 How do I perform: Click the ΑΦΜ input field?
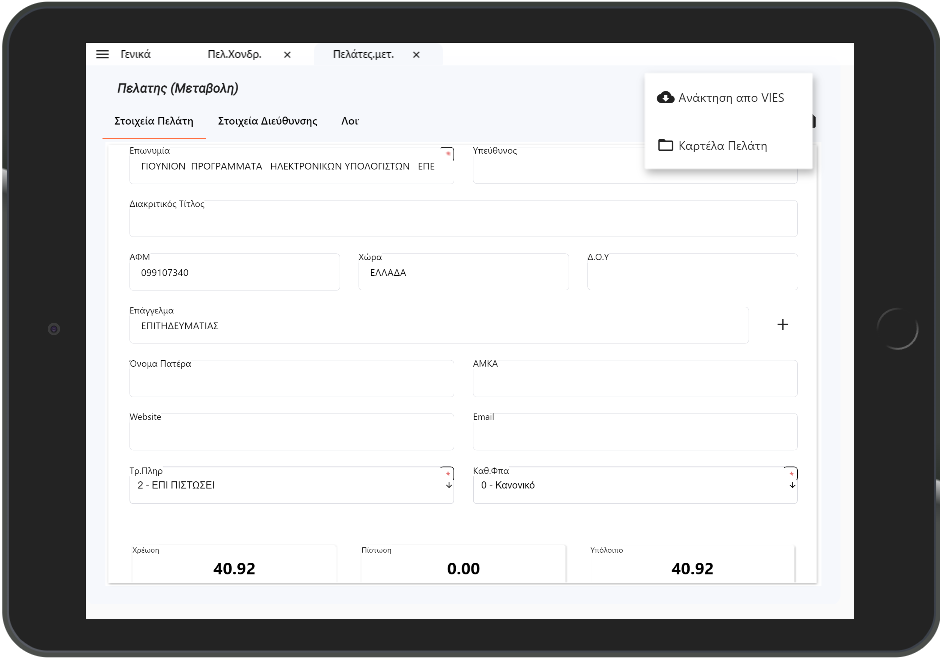[x=234, y=273]
